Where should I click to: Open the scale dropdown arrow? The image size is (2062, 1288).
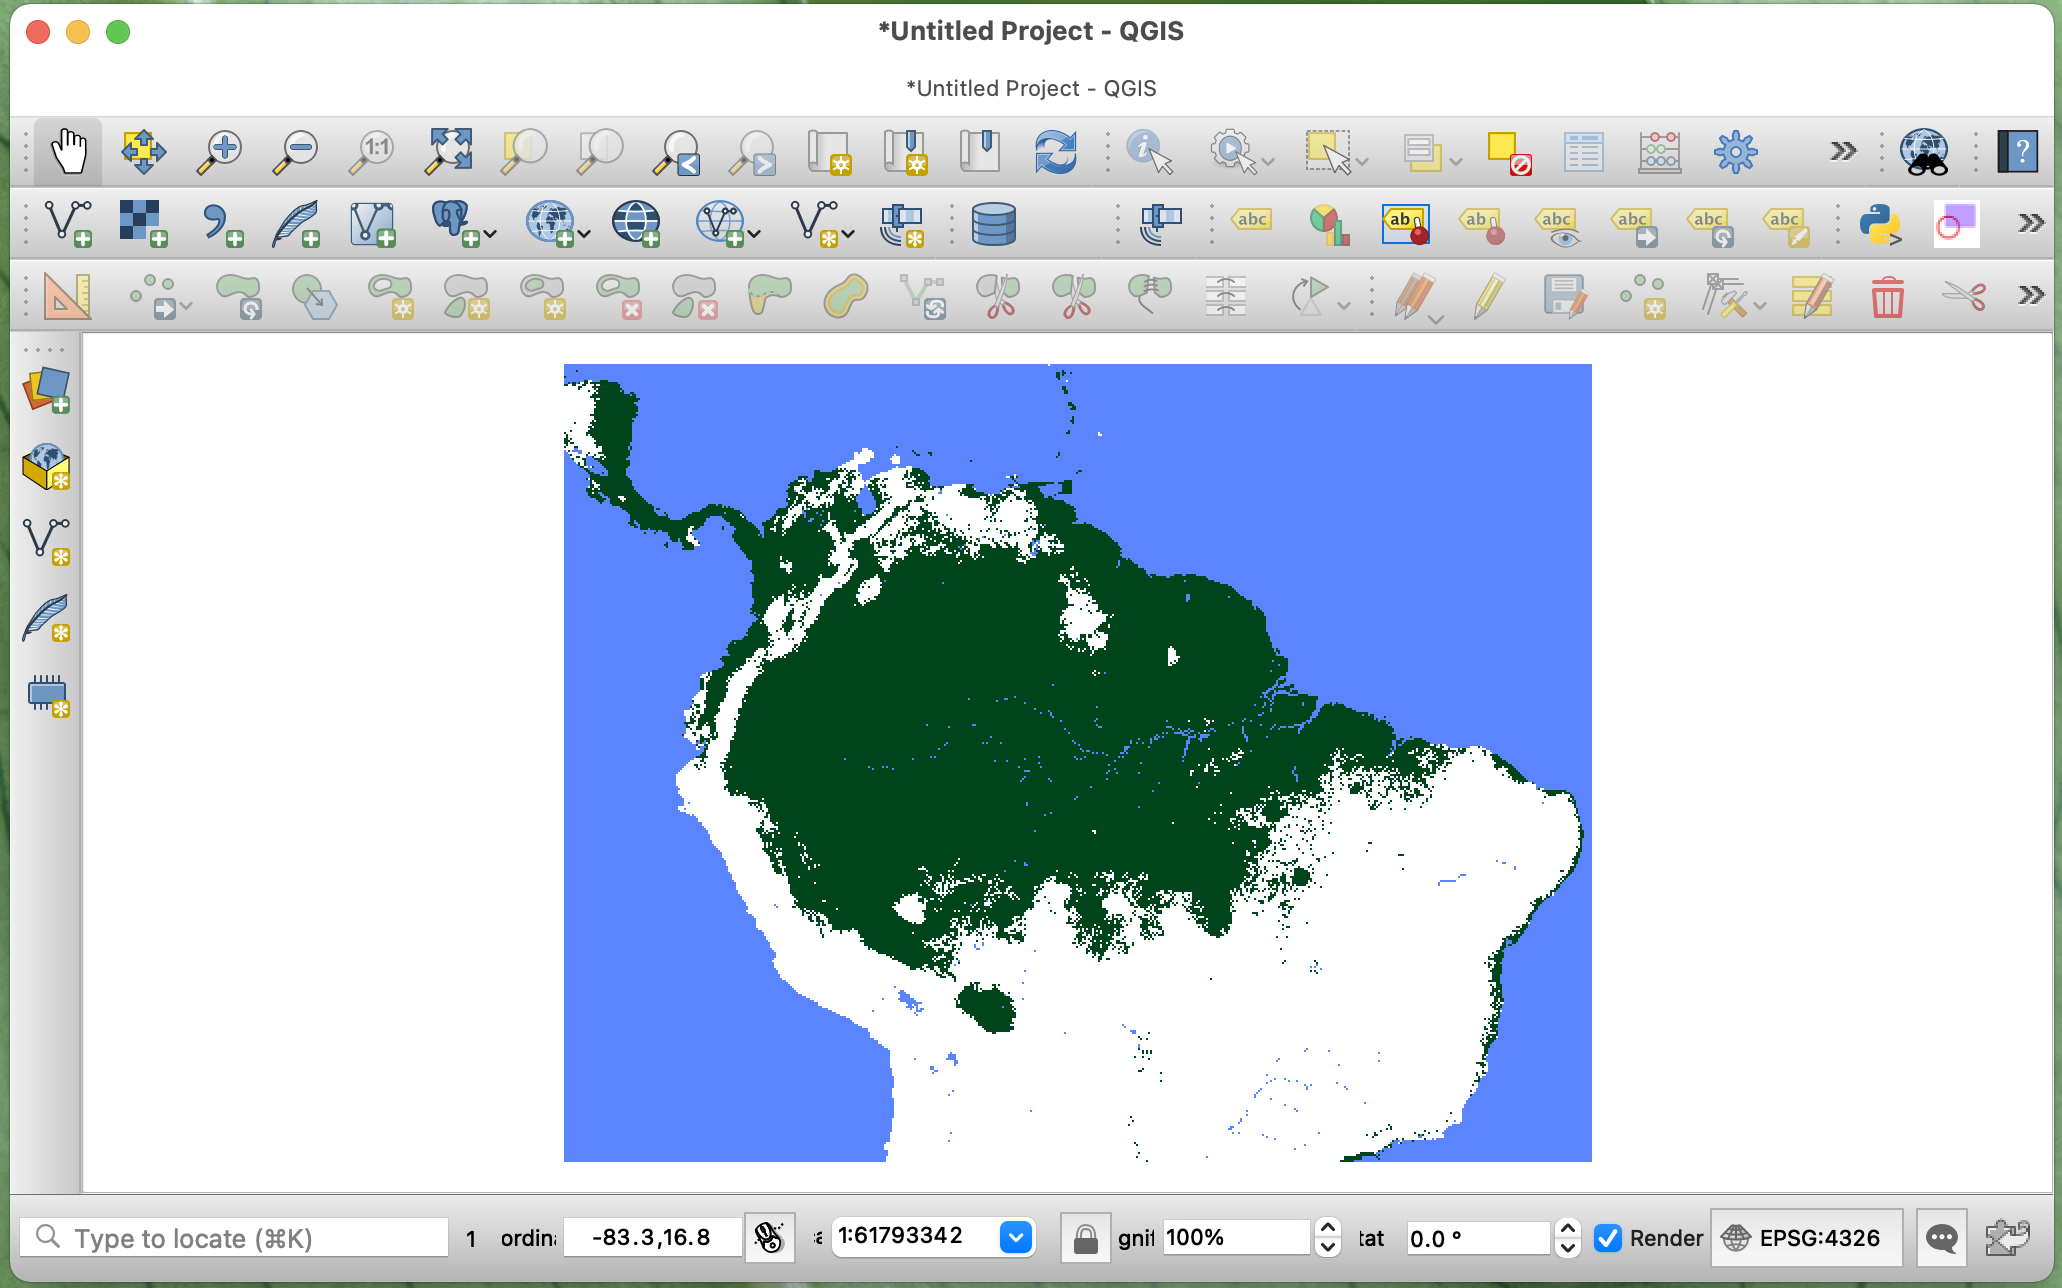coord(1015,1238)
